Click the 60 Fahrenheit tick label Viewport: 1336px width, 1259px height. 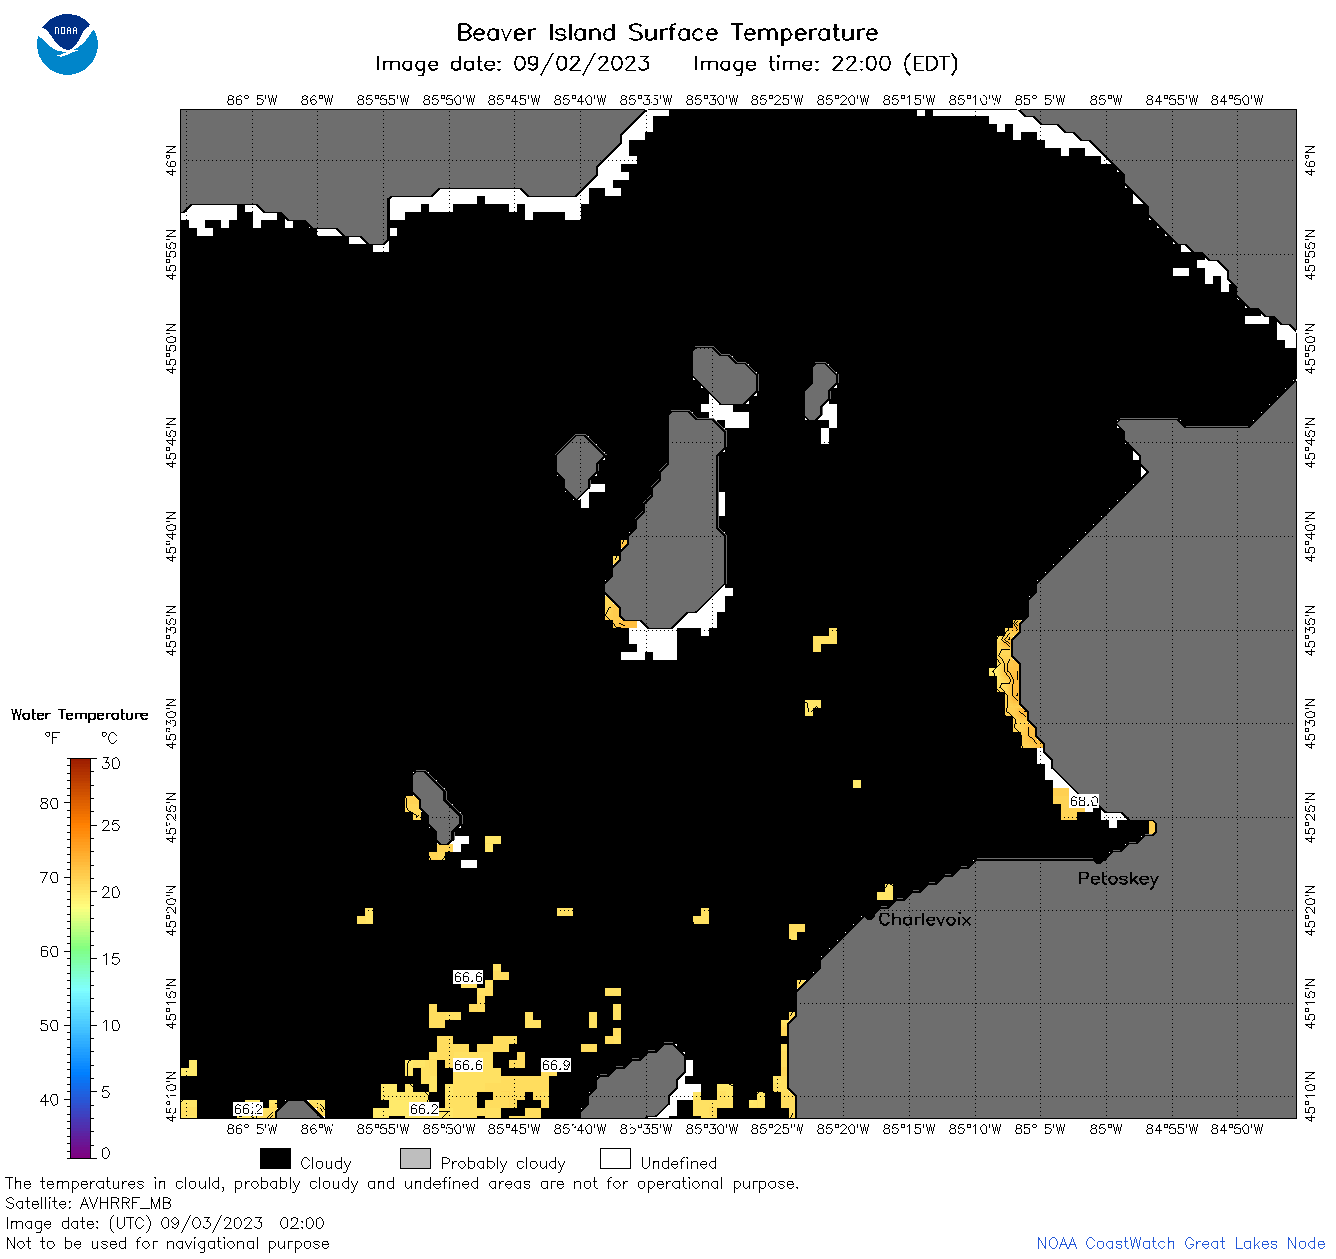pos(49,951)
